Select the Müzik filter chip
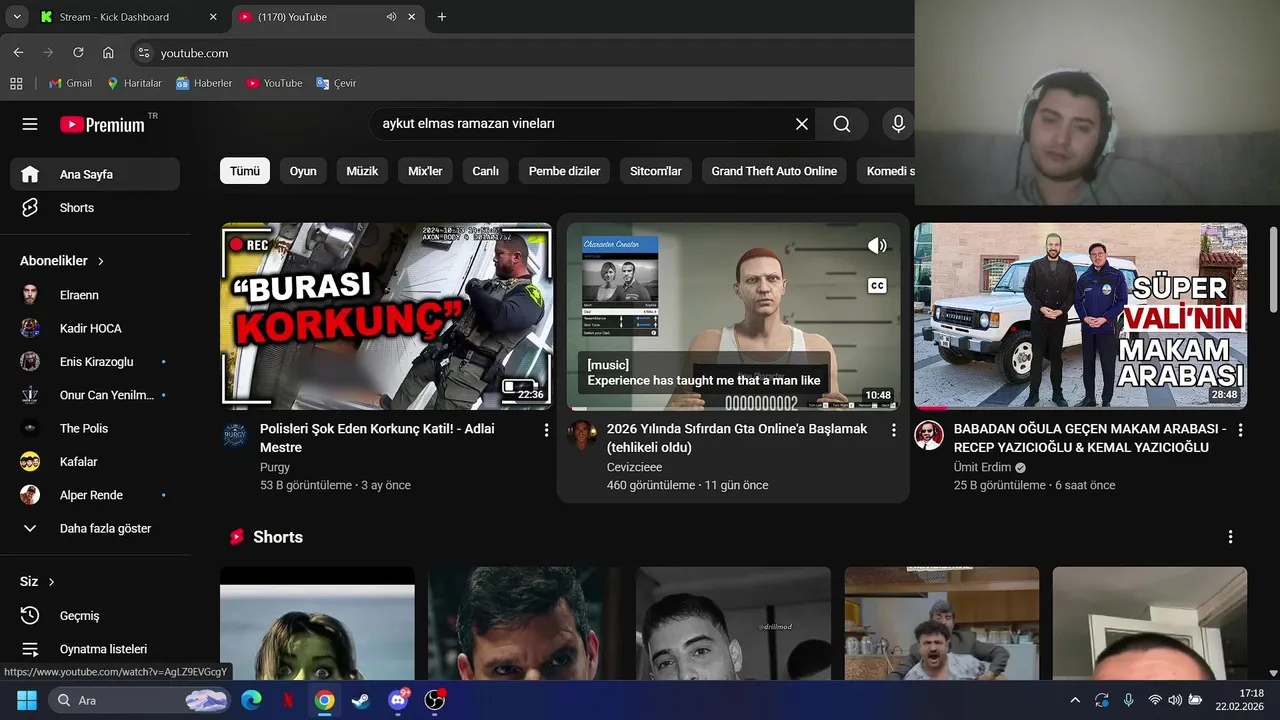The height and width of the screenshot is (720, 1280). (x=362, y=171)
